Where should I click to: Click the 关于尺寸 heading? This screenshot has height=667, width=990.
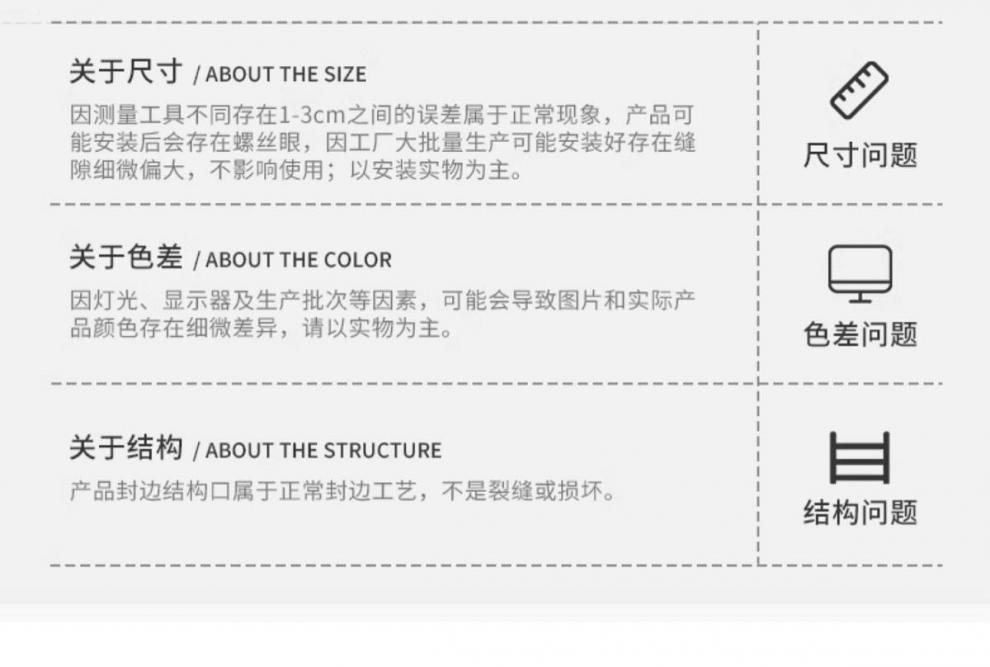point(126,72)
